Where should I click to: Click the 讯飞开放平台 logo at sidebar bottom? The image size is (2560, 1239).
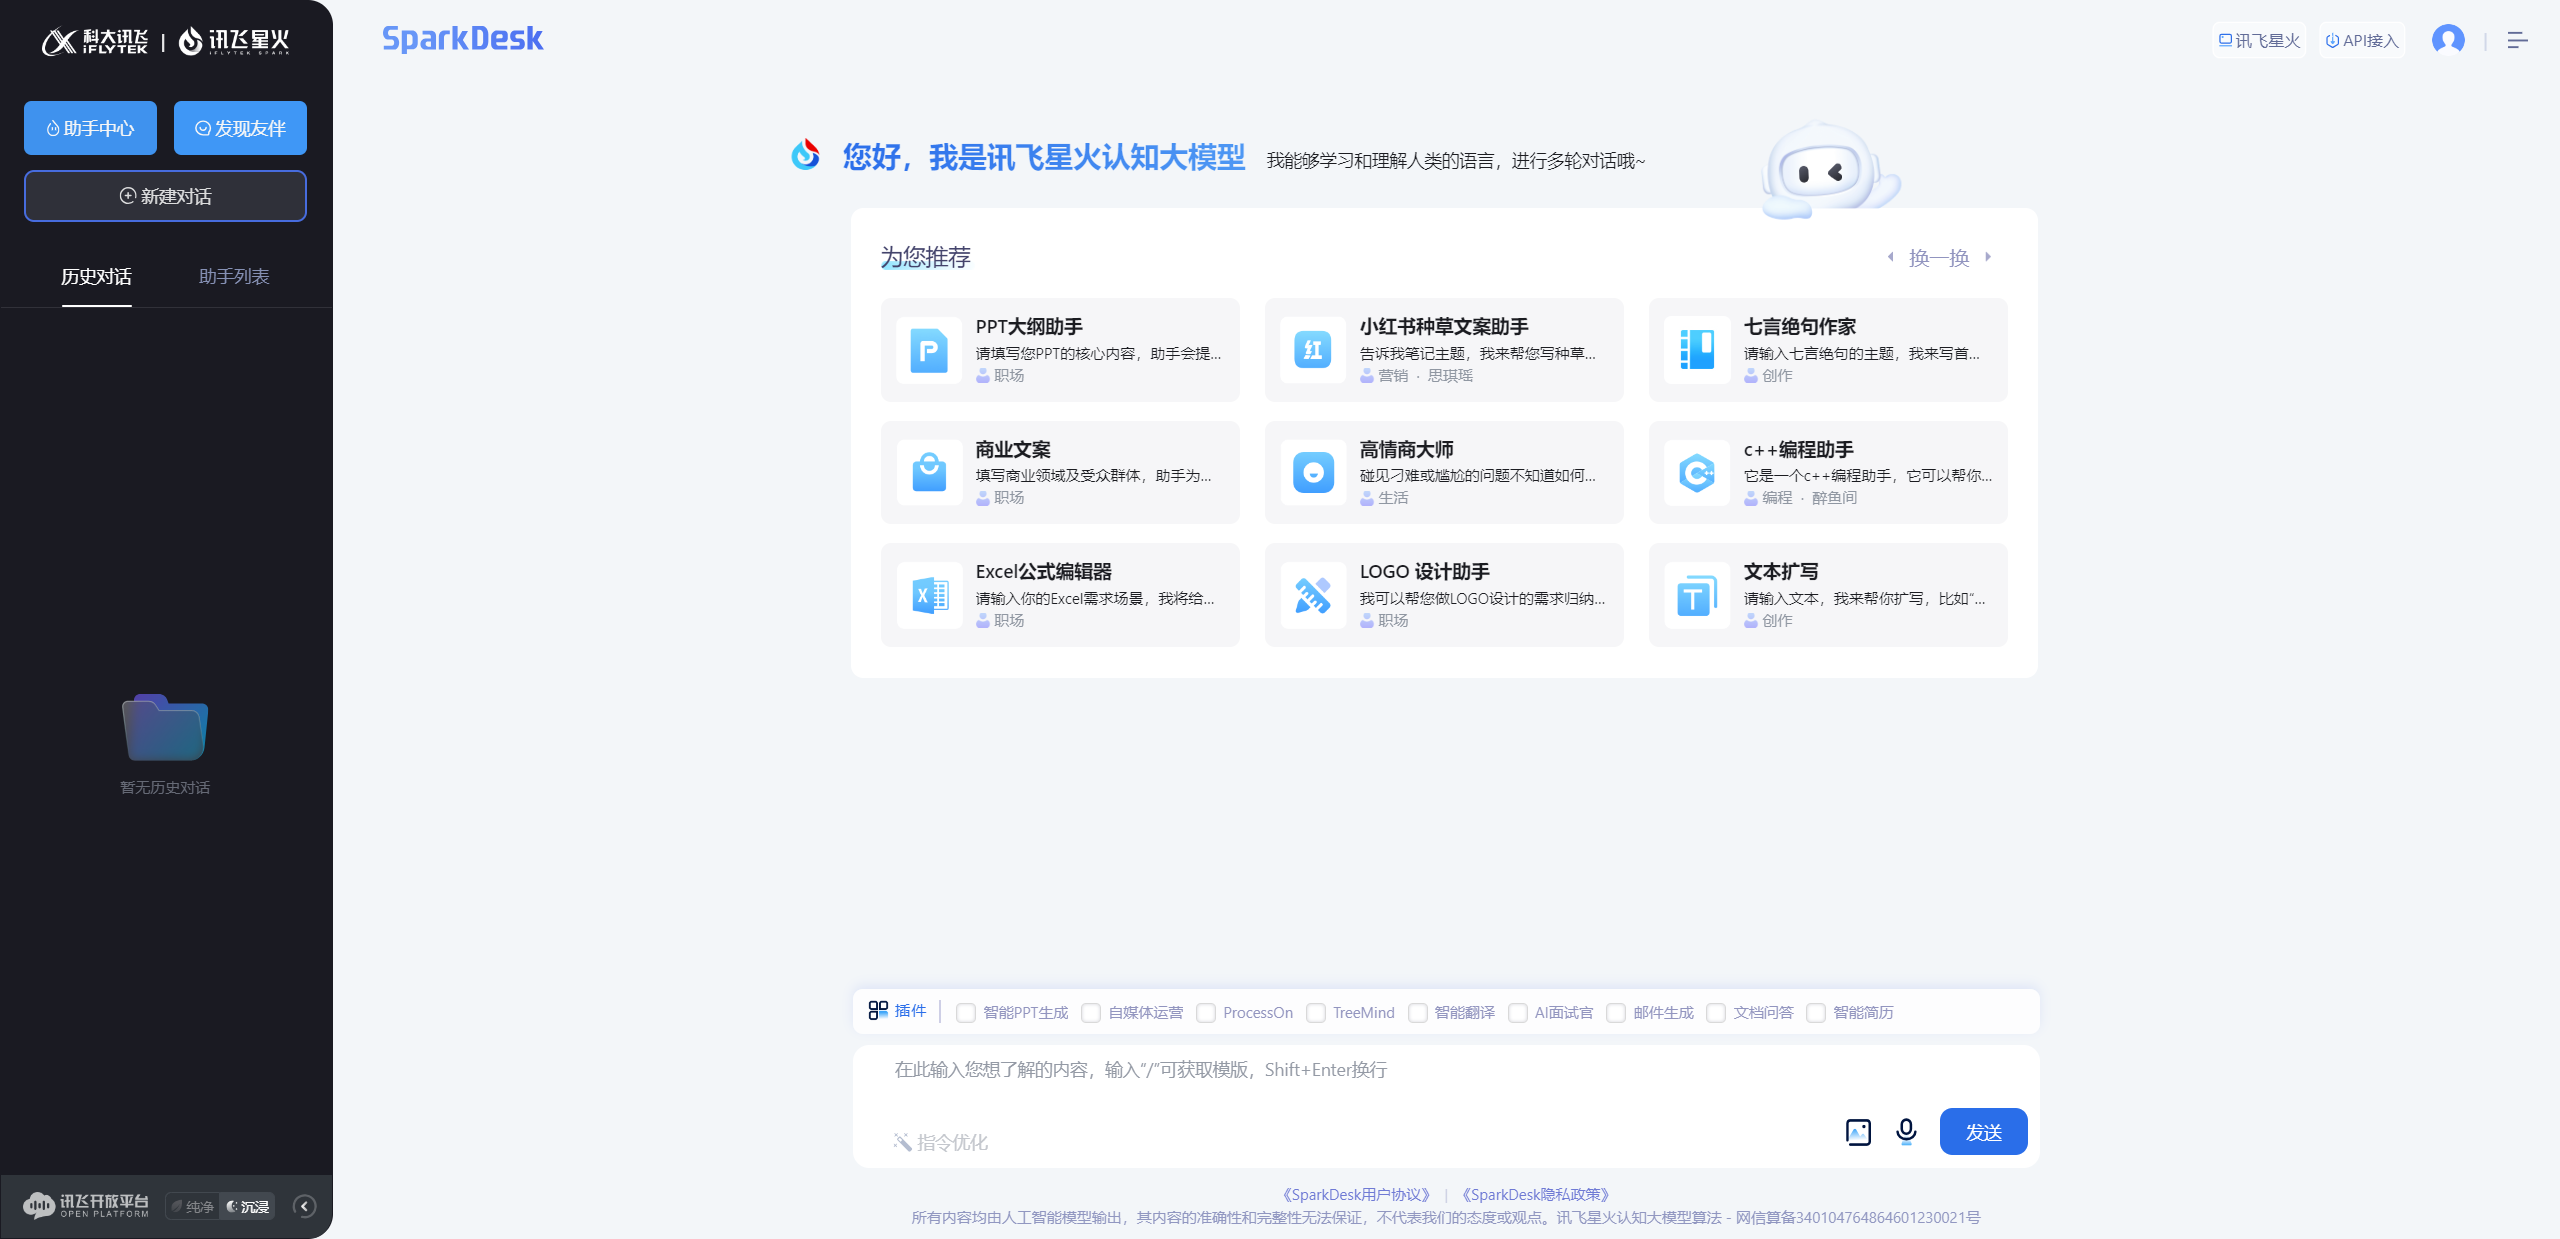(86, 1206)
